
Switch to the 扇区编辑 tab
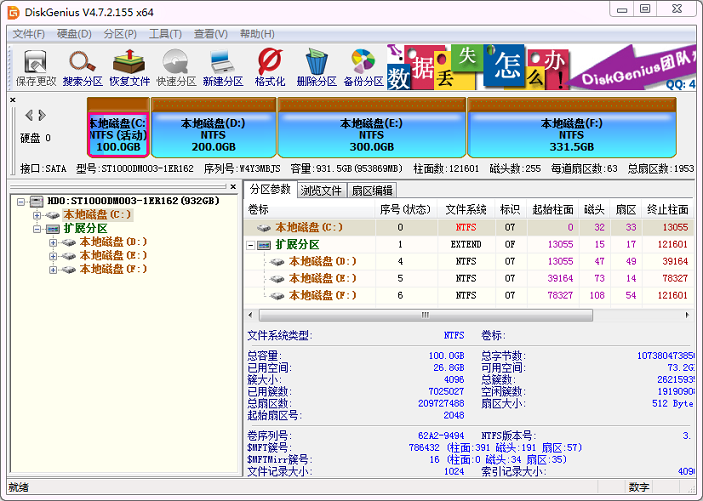372,190
